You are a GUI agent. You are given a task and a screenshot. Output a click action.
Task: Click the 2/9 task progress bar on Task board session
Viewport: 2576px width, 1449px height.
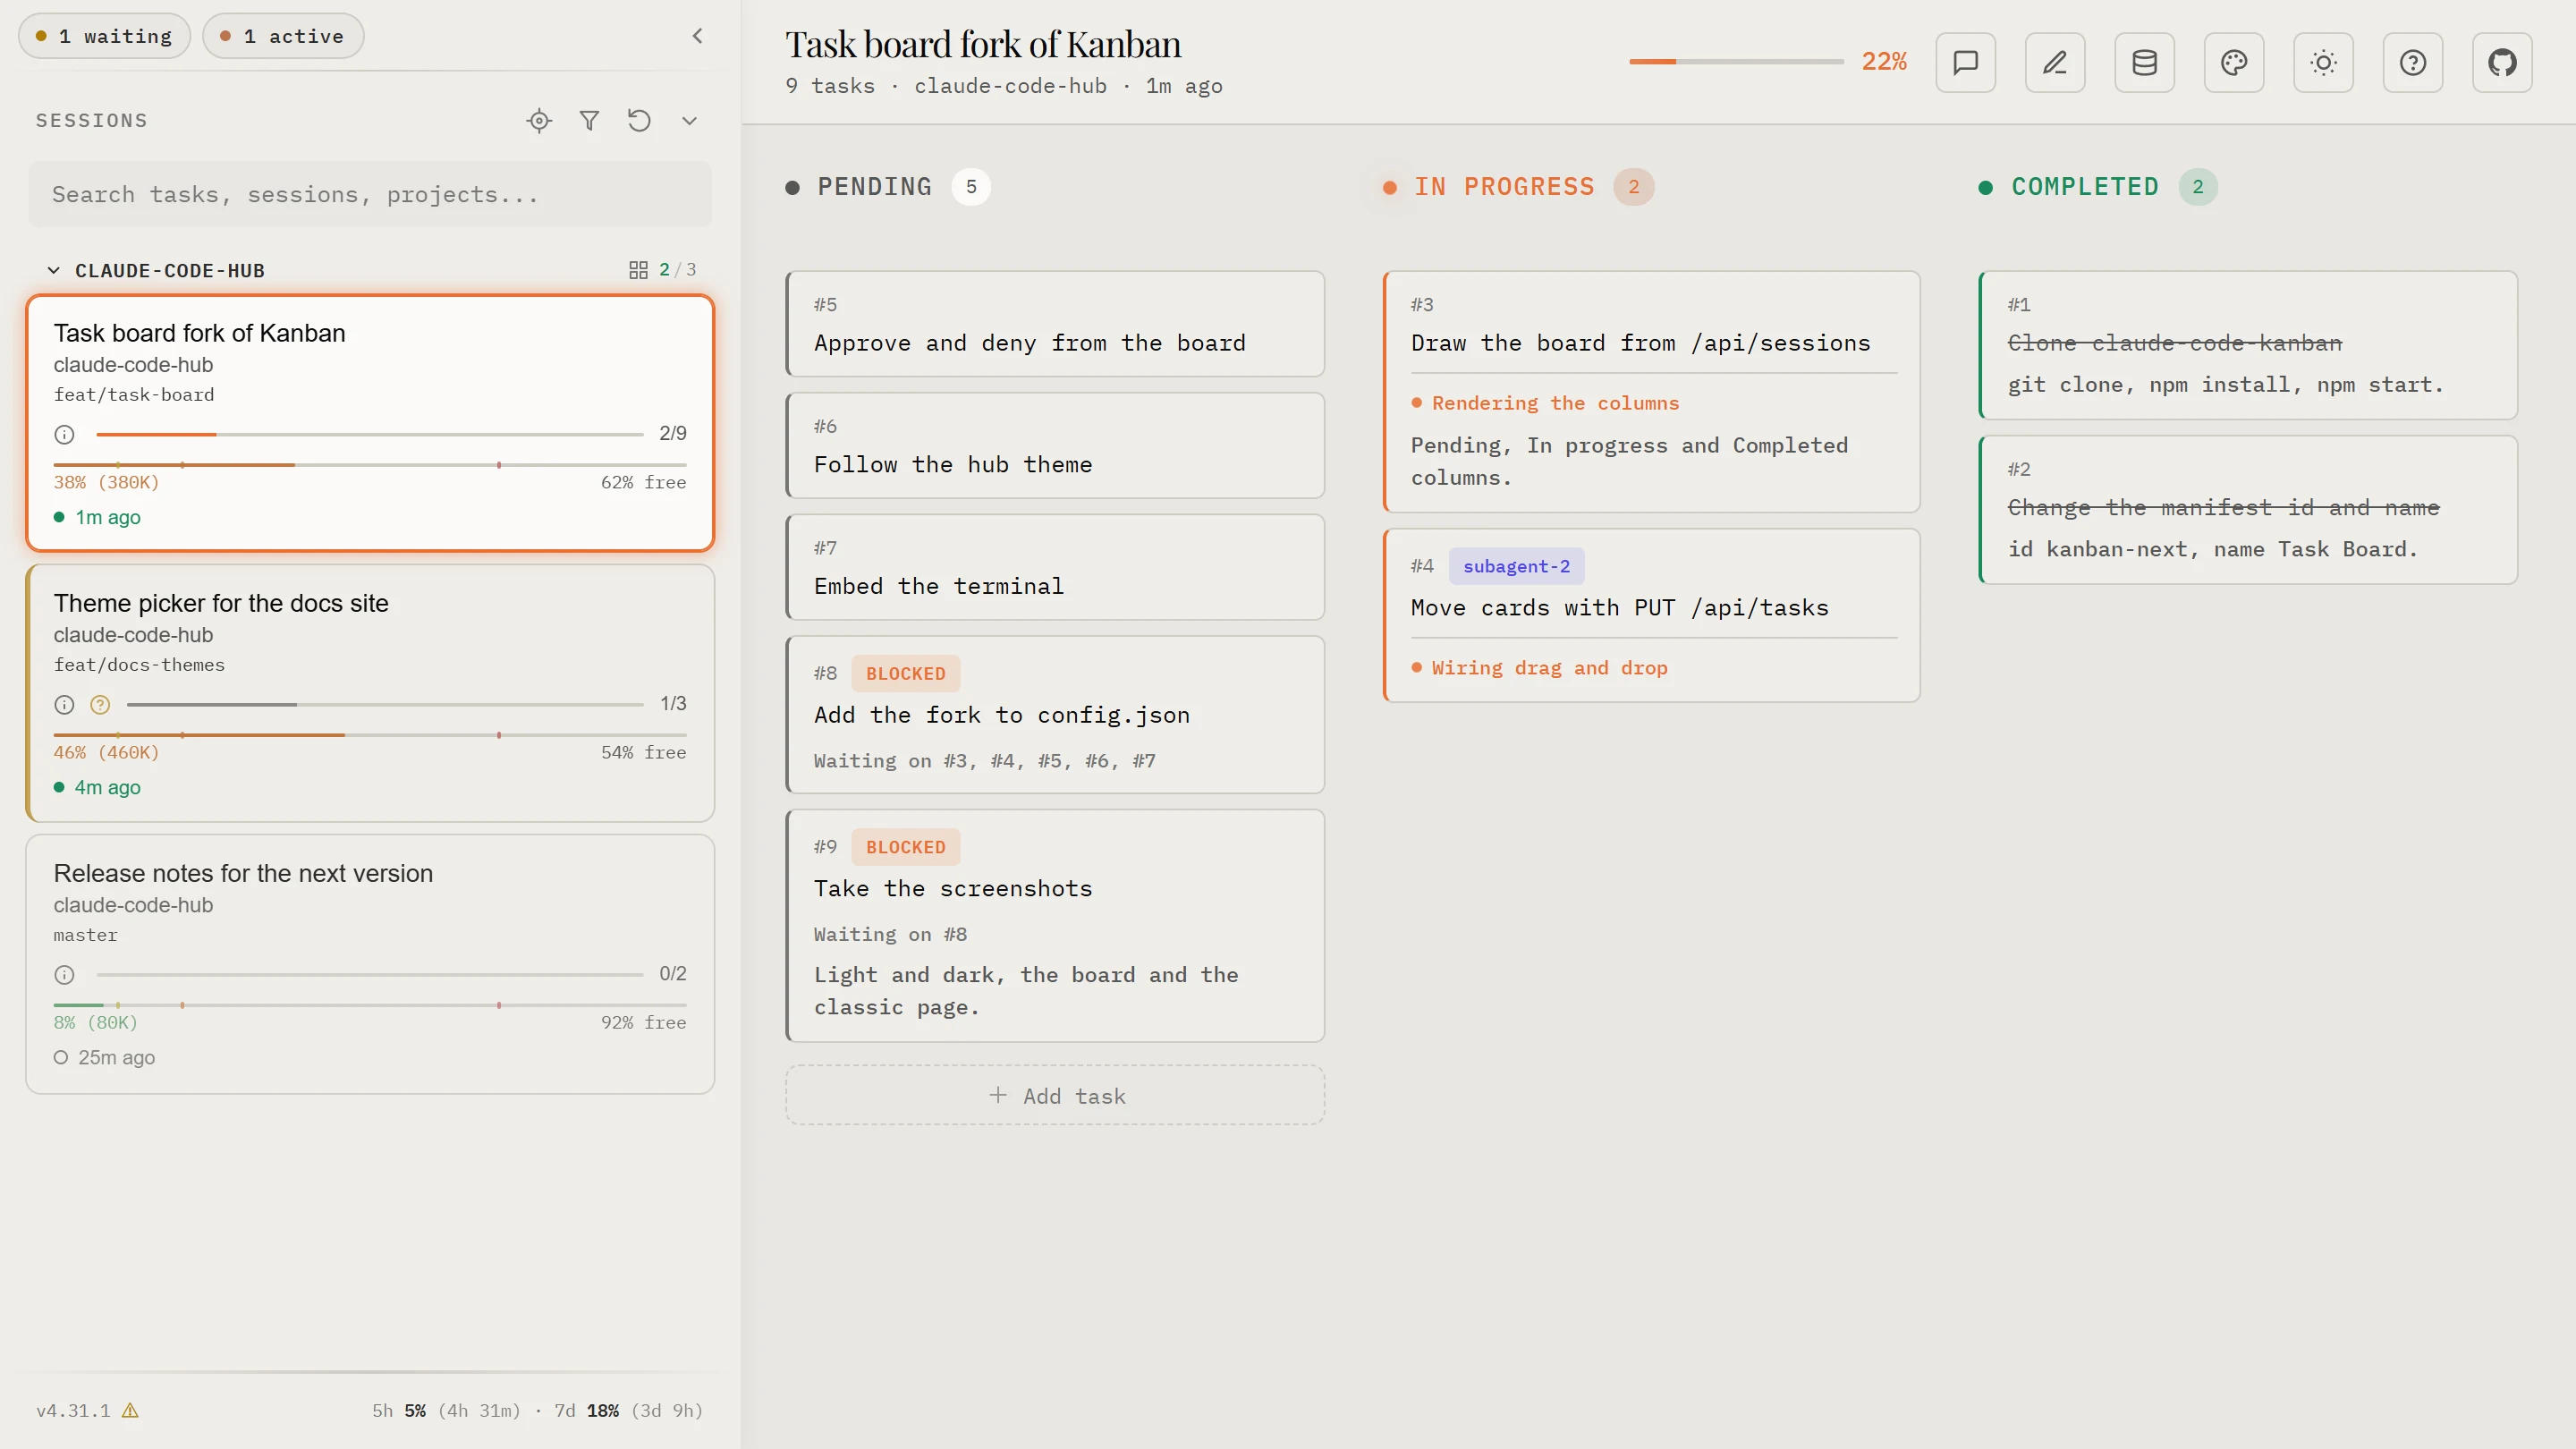pyautogui.click(x=370, y=434)
